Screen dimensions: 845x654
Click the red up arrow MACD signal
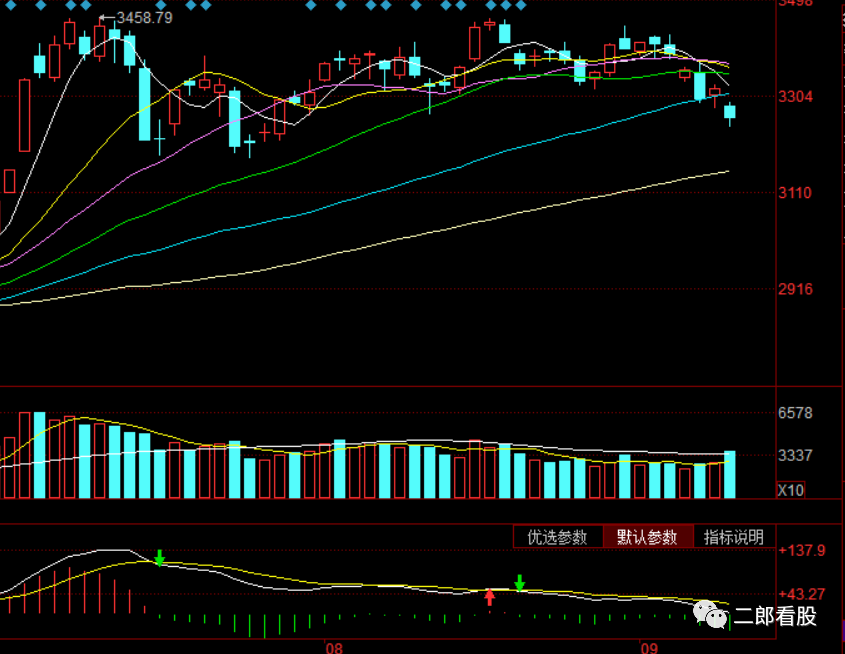489,597
